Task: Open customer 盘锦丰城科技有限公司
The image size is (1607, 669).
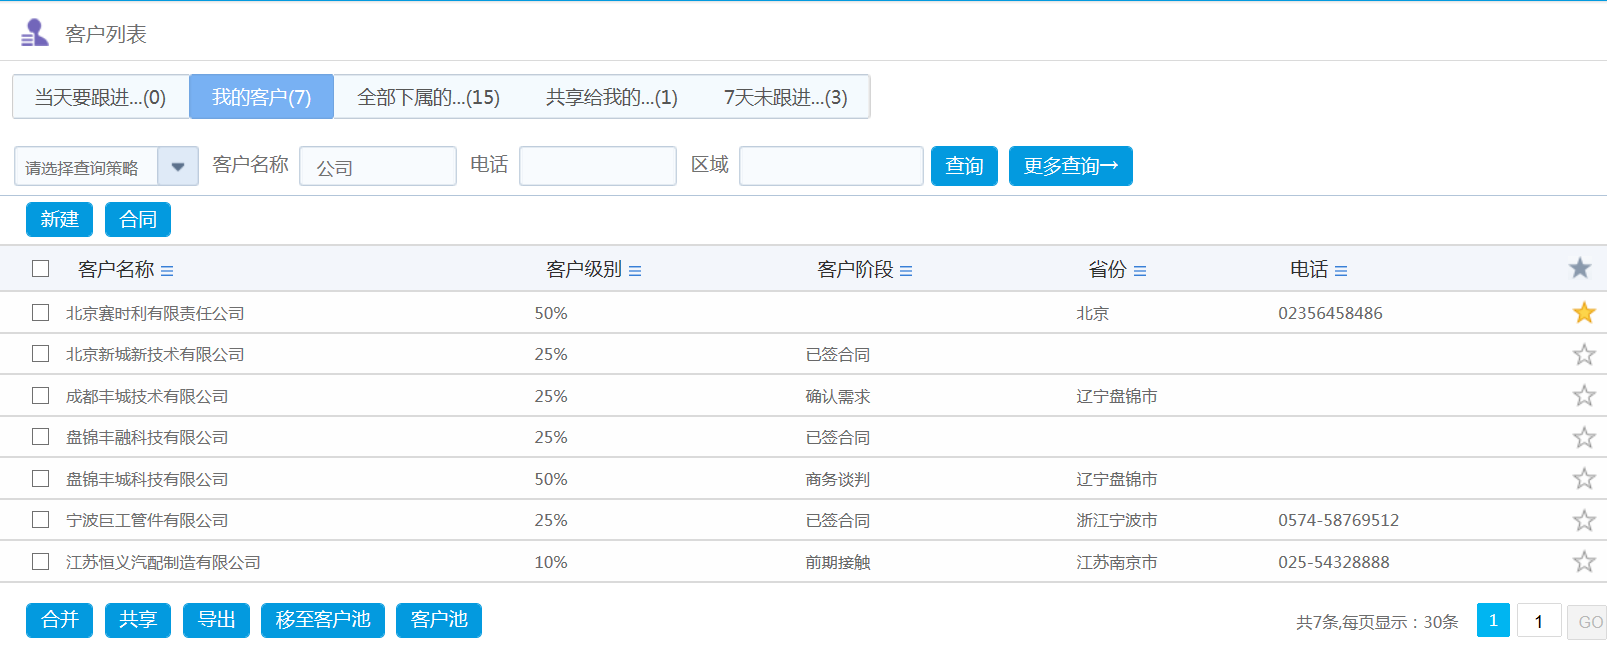Action: 147,480
